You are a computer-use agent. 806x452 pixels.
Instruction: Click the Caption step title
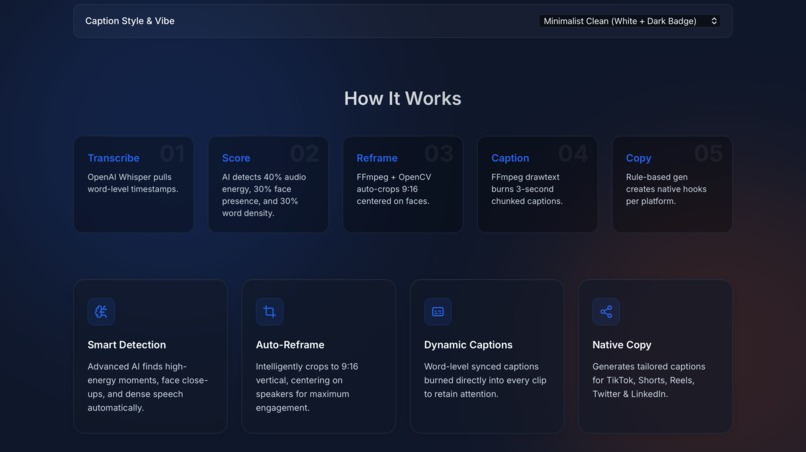[x=510, y=158]
